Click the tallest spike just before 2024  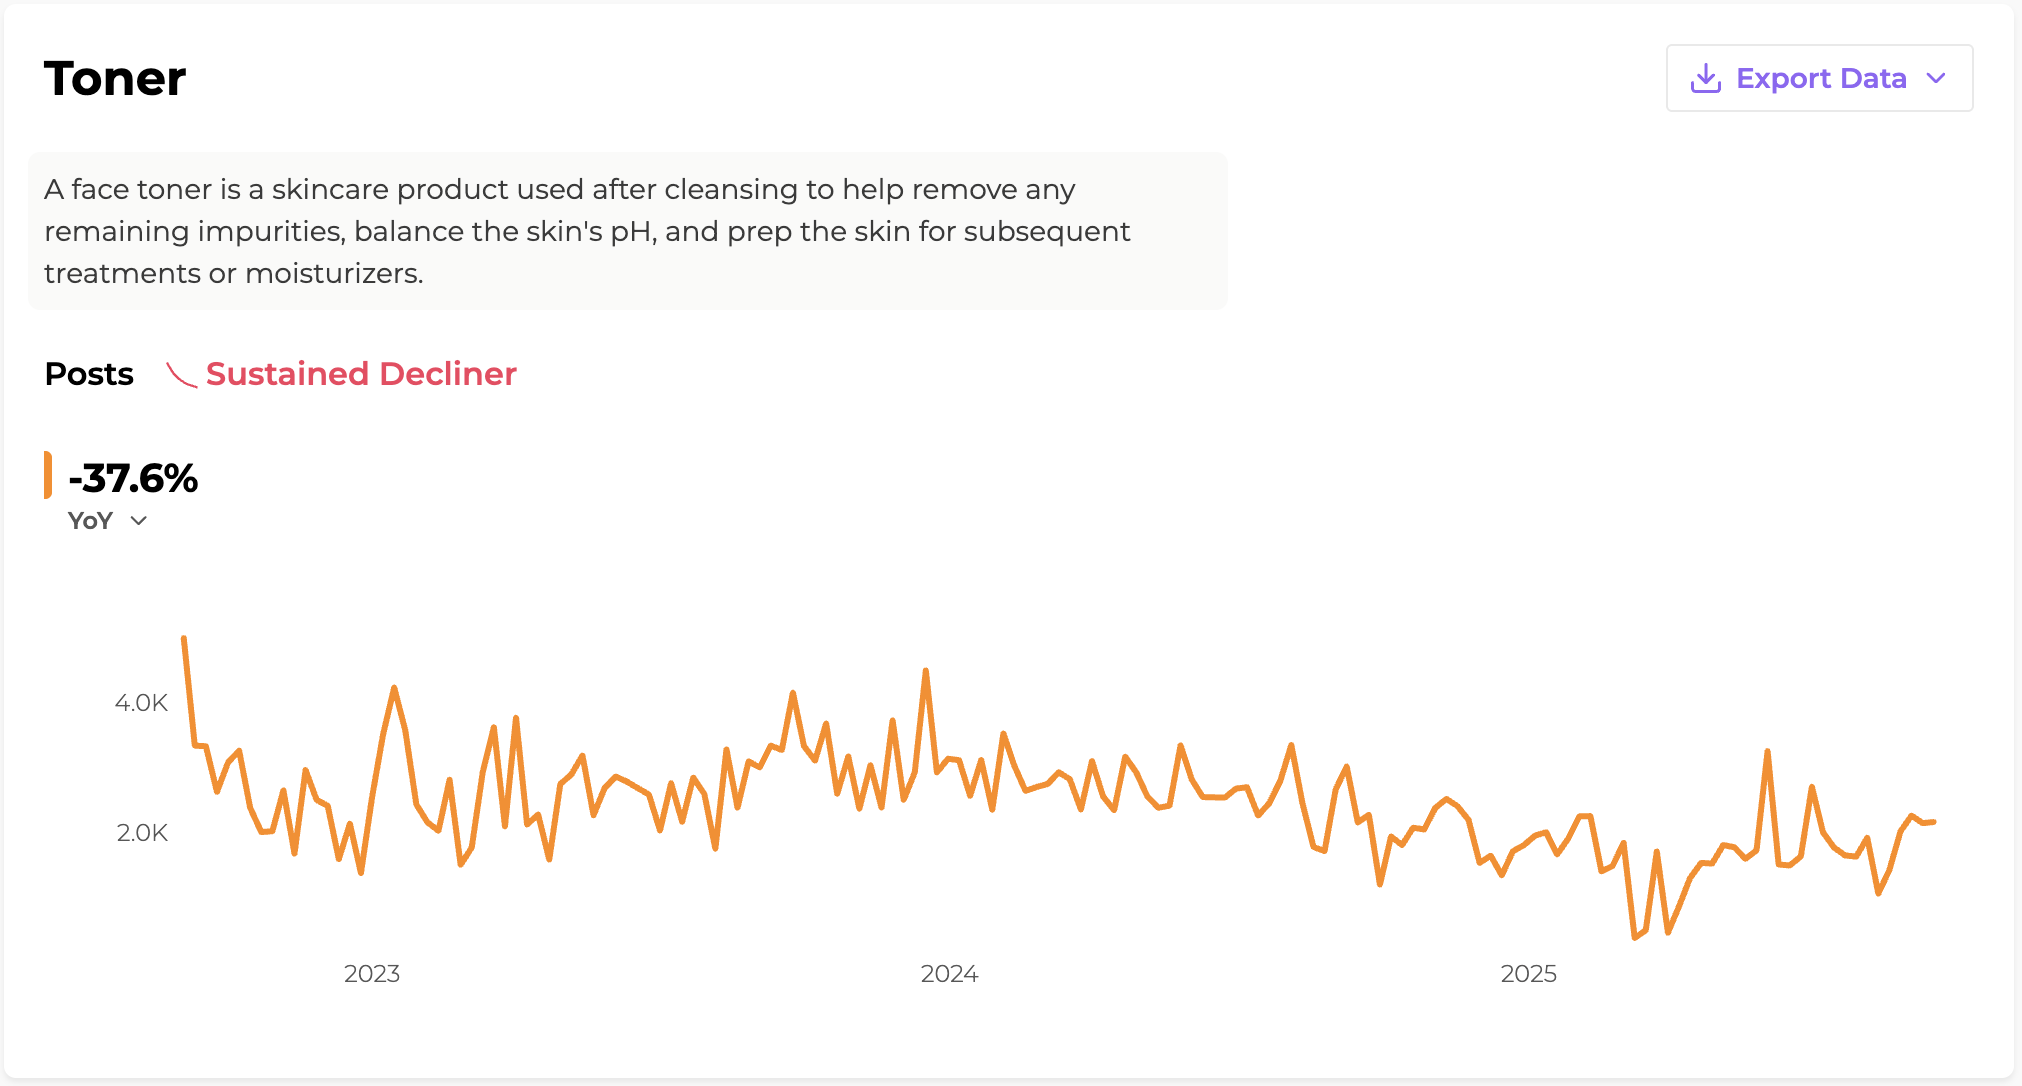[926, 671]
